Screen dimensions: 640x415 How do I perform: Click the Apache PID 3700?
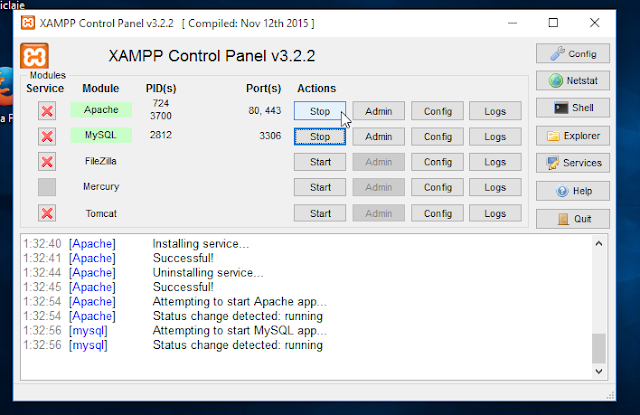160,116
